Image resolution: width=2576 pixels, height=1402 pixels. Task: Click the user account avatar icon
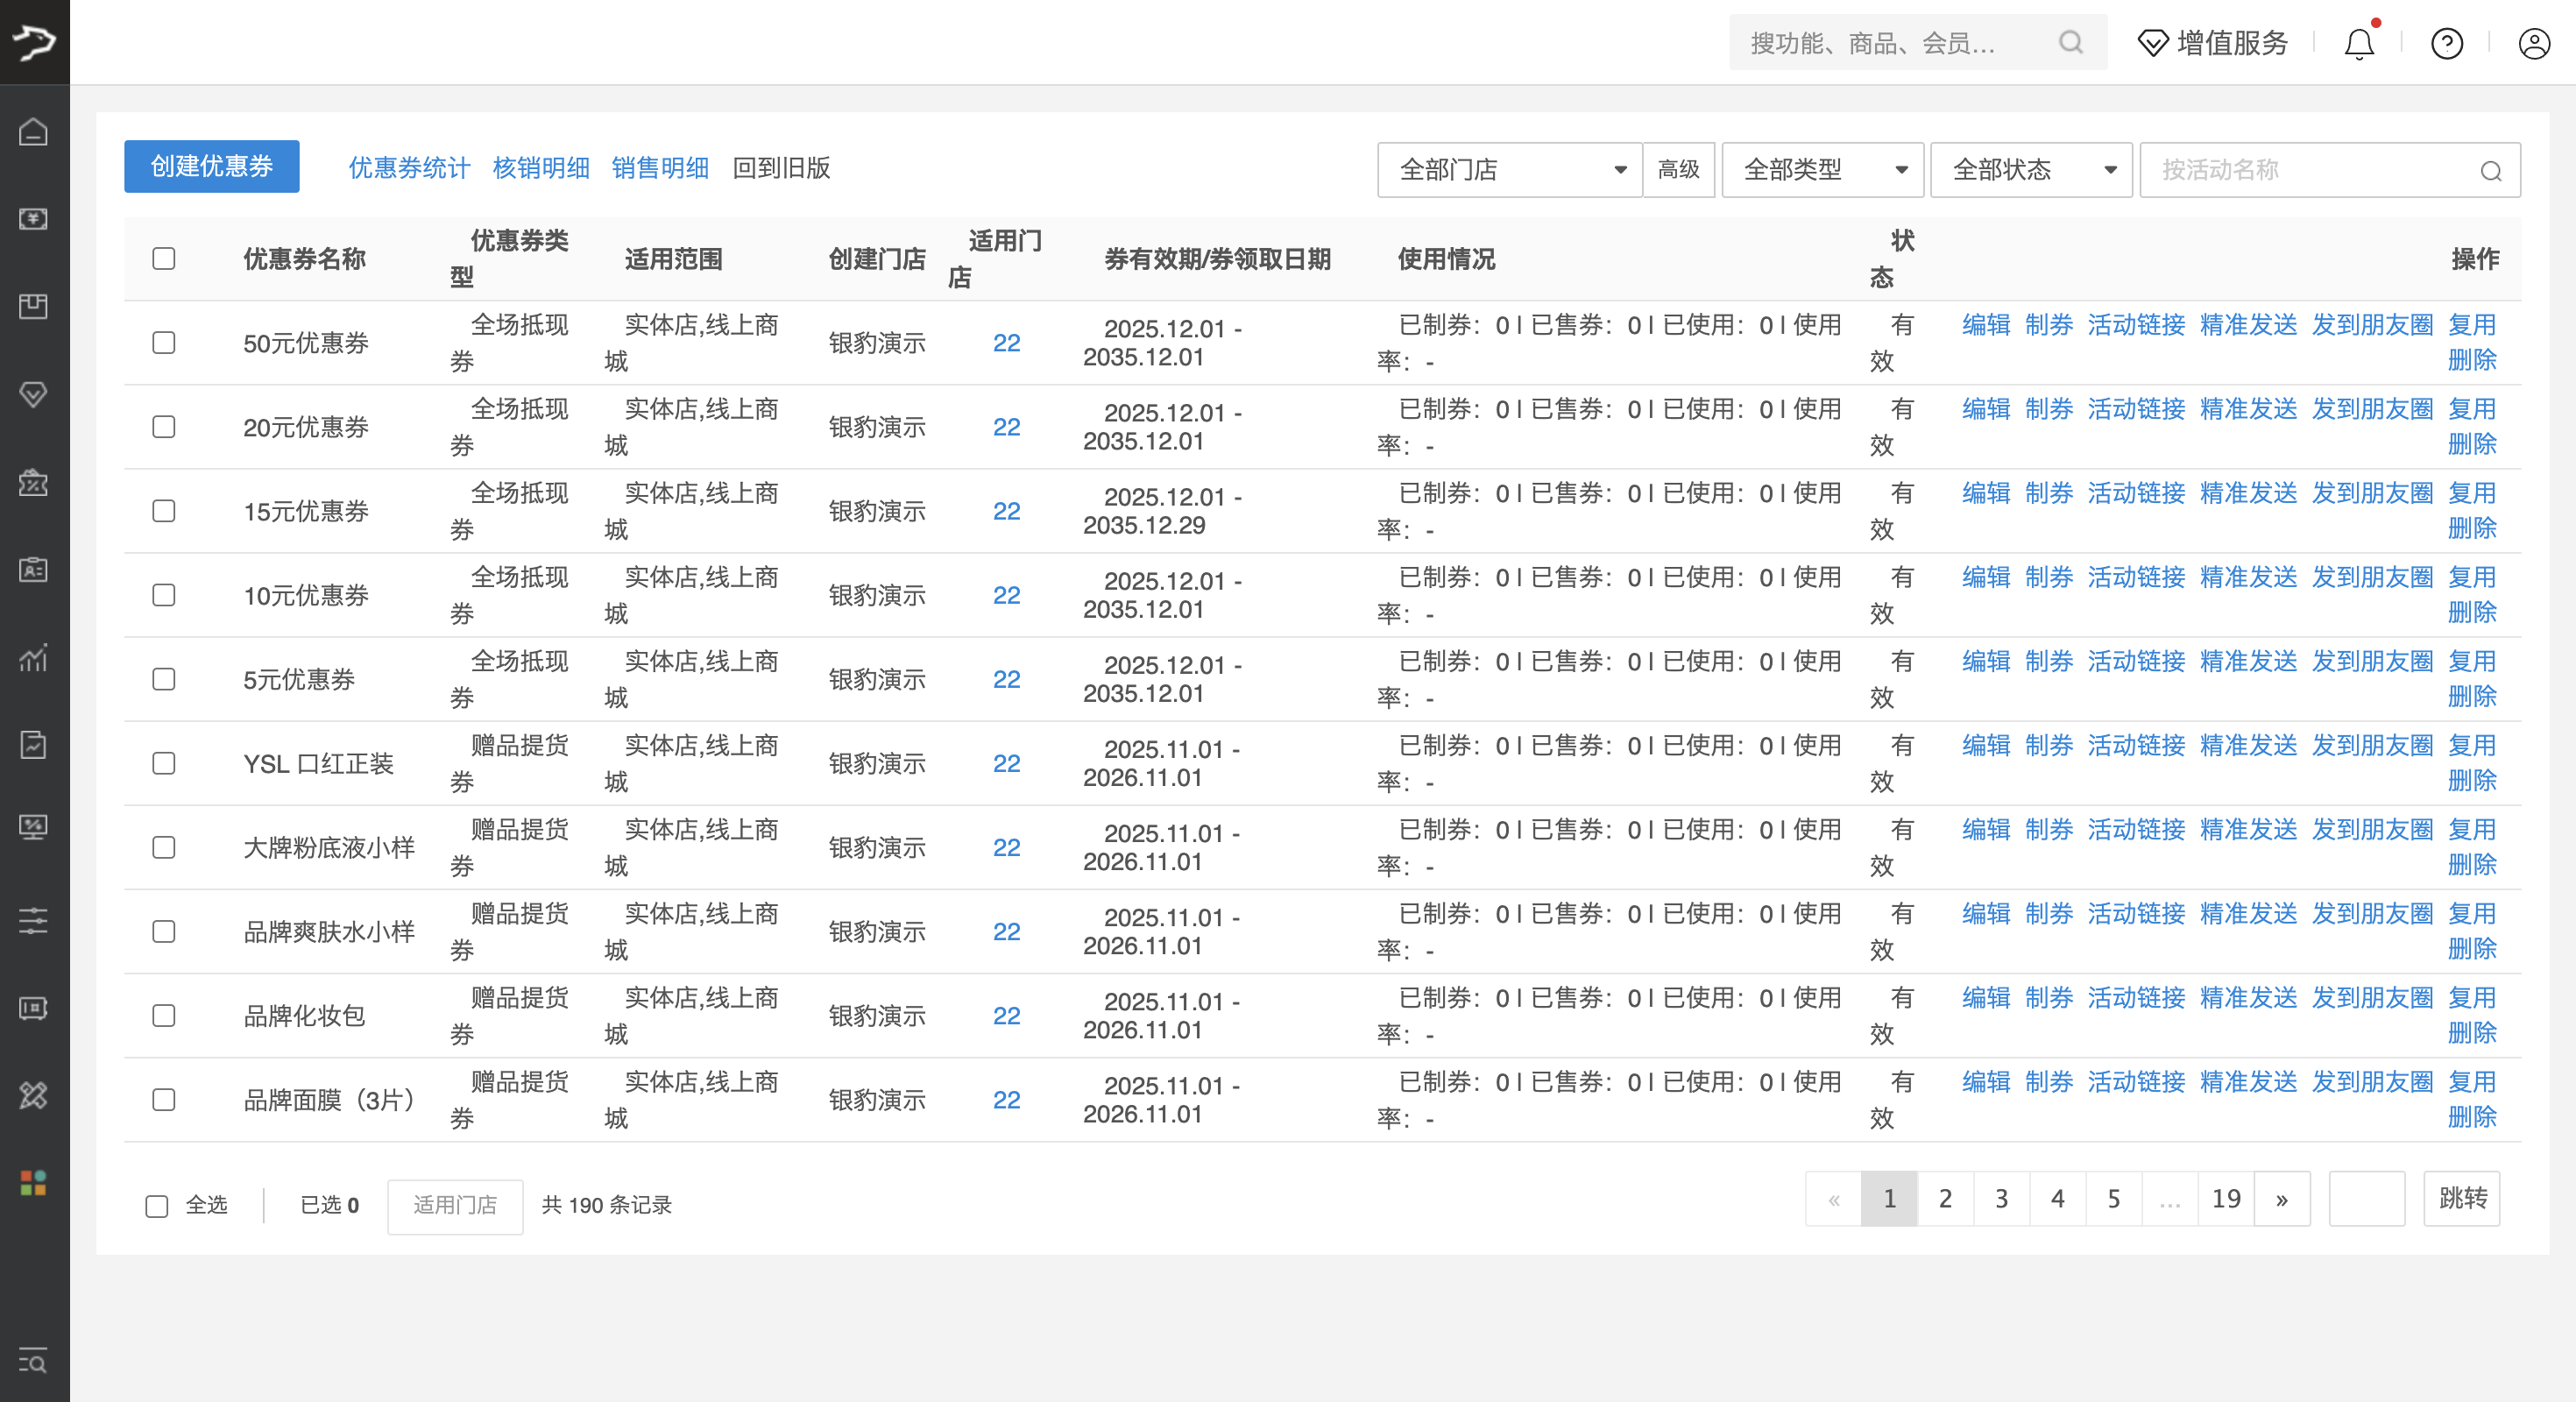point(2533,44)
